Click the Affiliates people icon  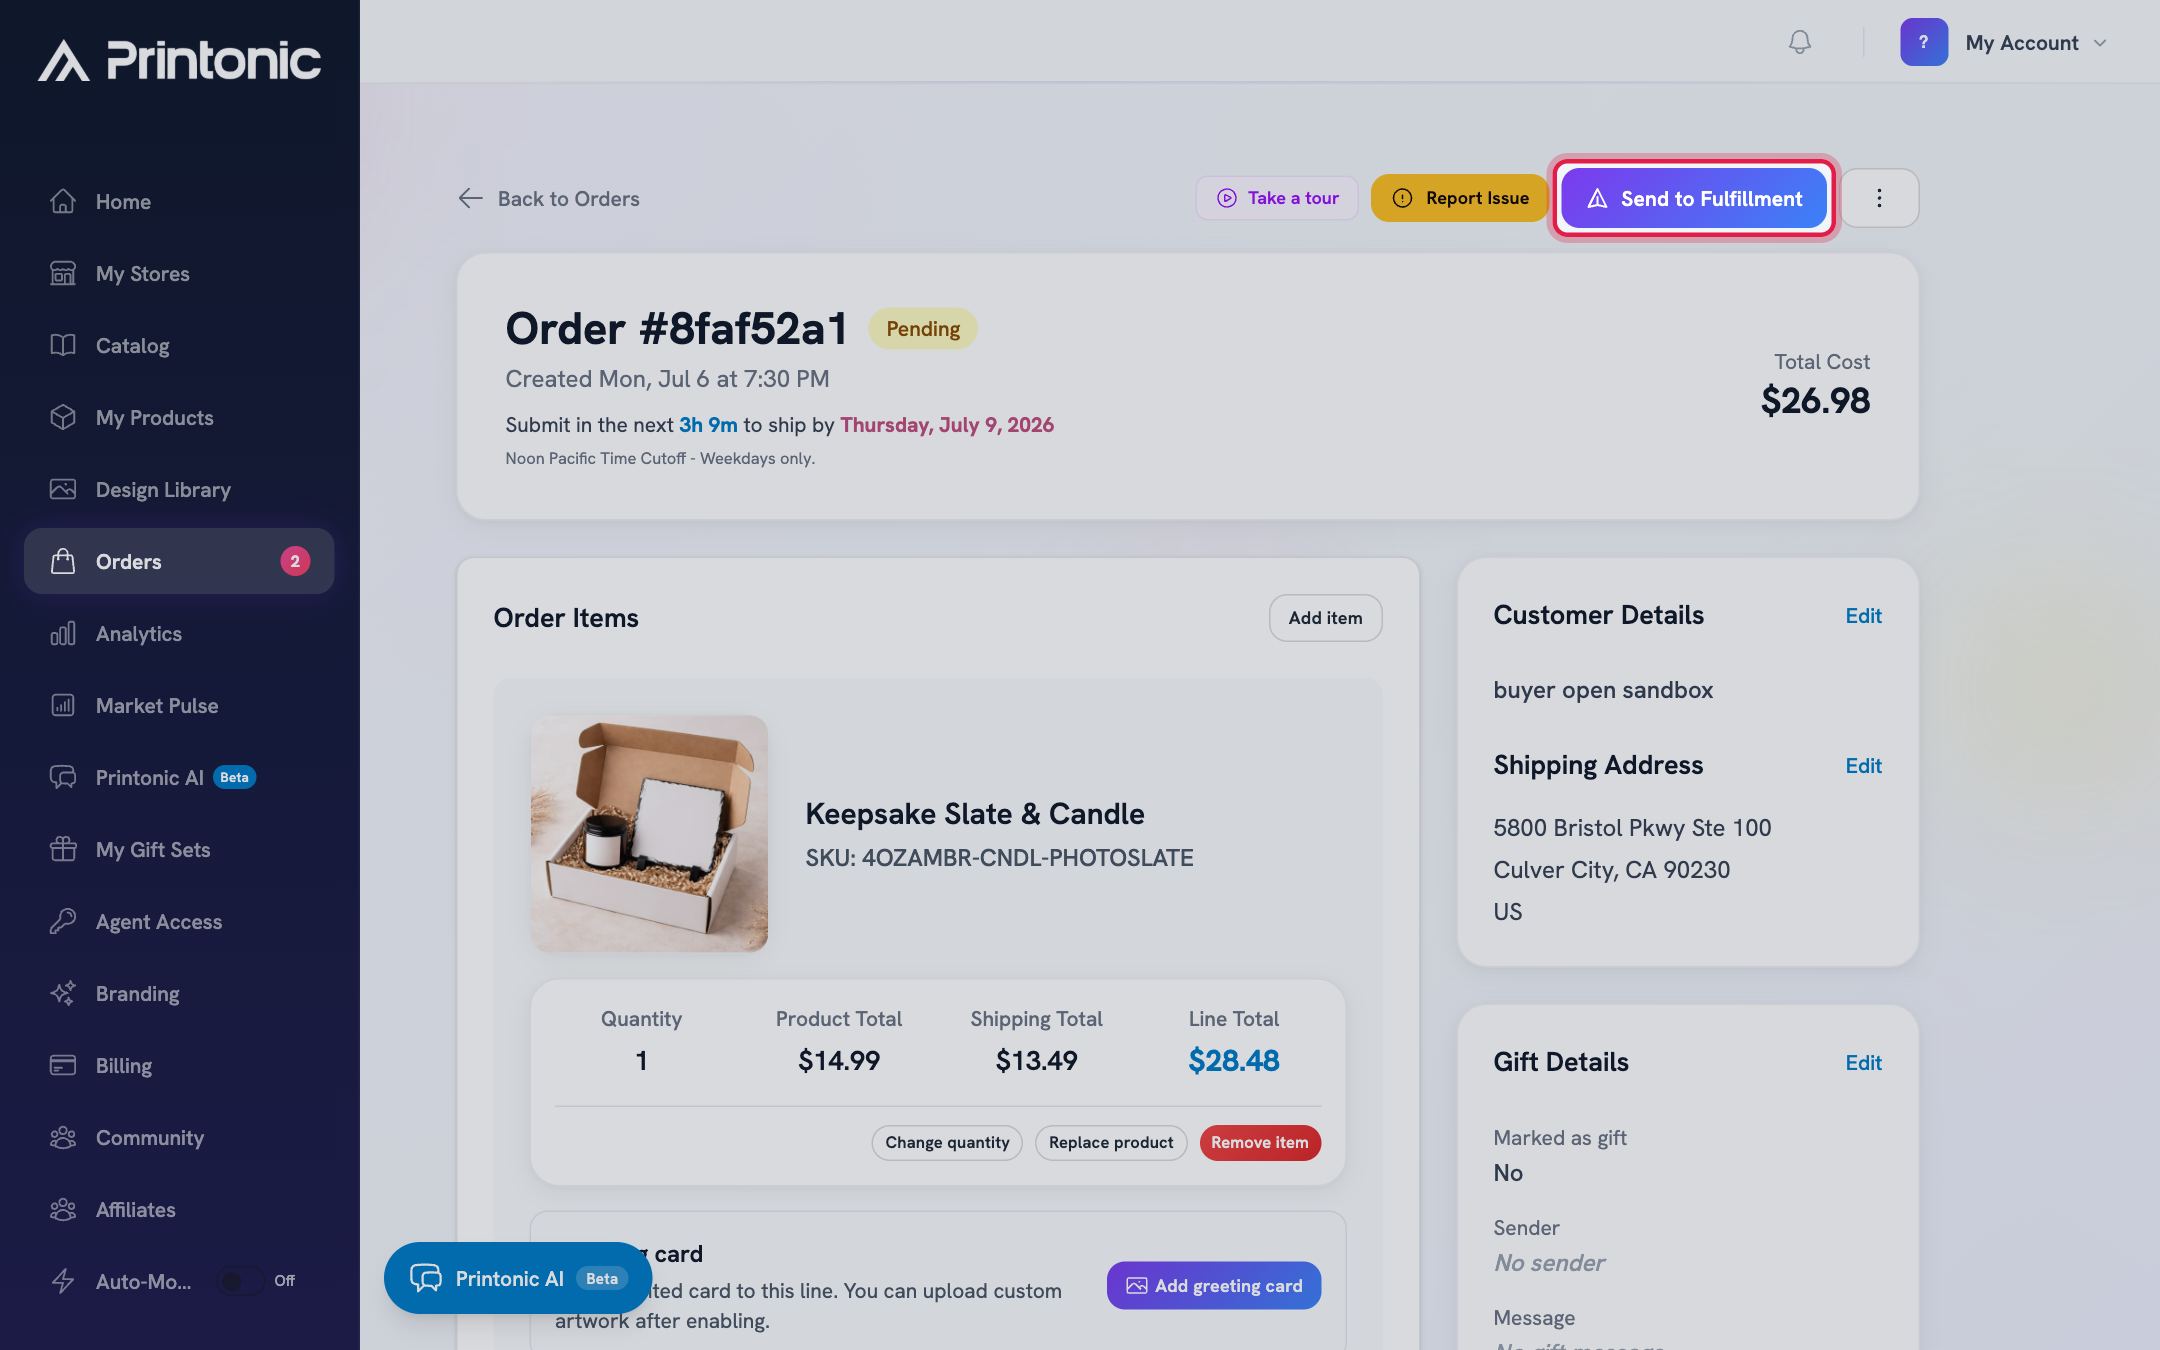pos(63,1209)
